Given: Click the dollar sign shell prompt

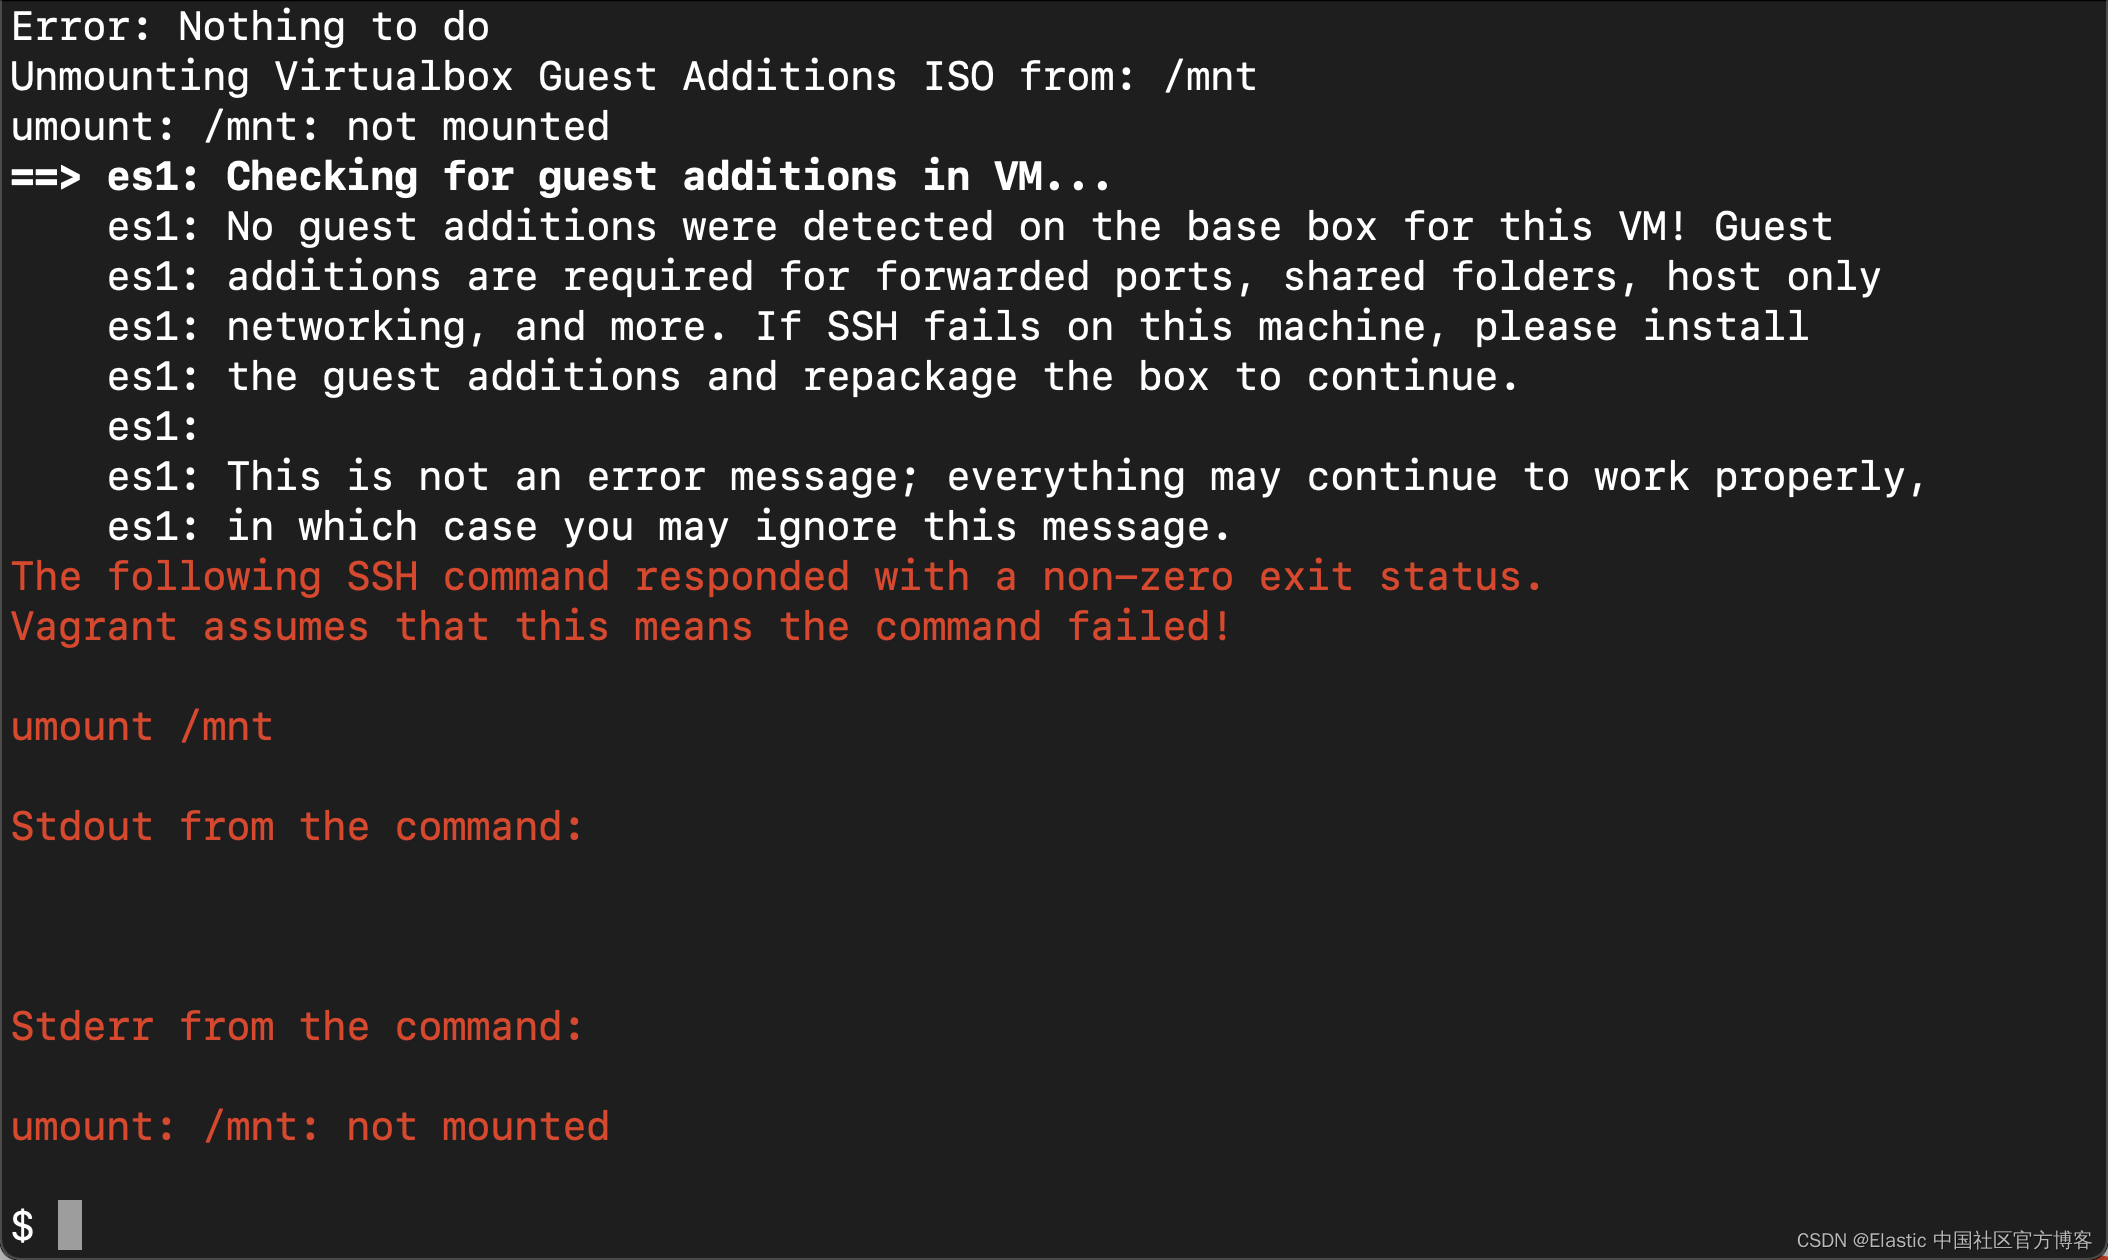Looking at the screenshot, I should coord(23,1226).
